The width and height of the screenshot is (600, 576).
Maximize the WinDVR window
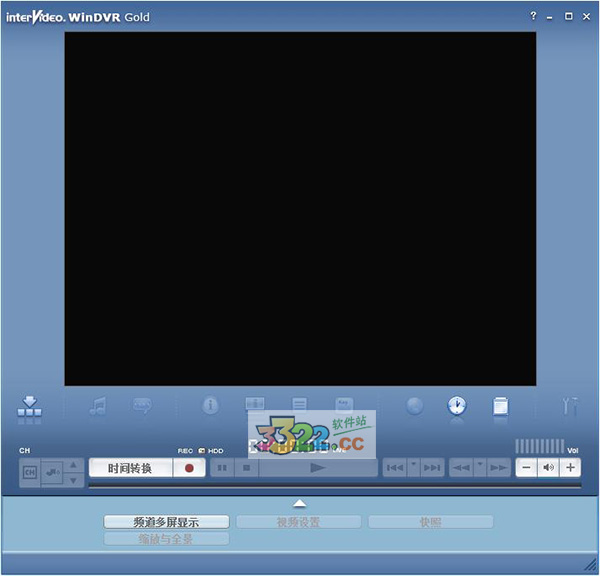pyautogui.click(x=569, y=16)
